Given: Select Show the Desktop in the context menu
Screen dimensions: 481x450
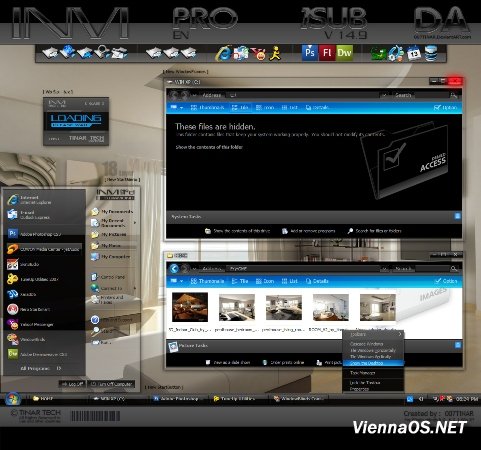Looking at the screenshot, I should [x=373, y=363].
